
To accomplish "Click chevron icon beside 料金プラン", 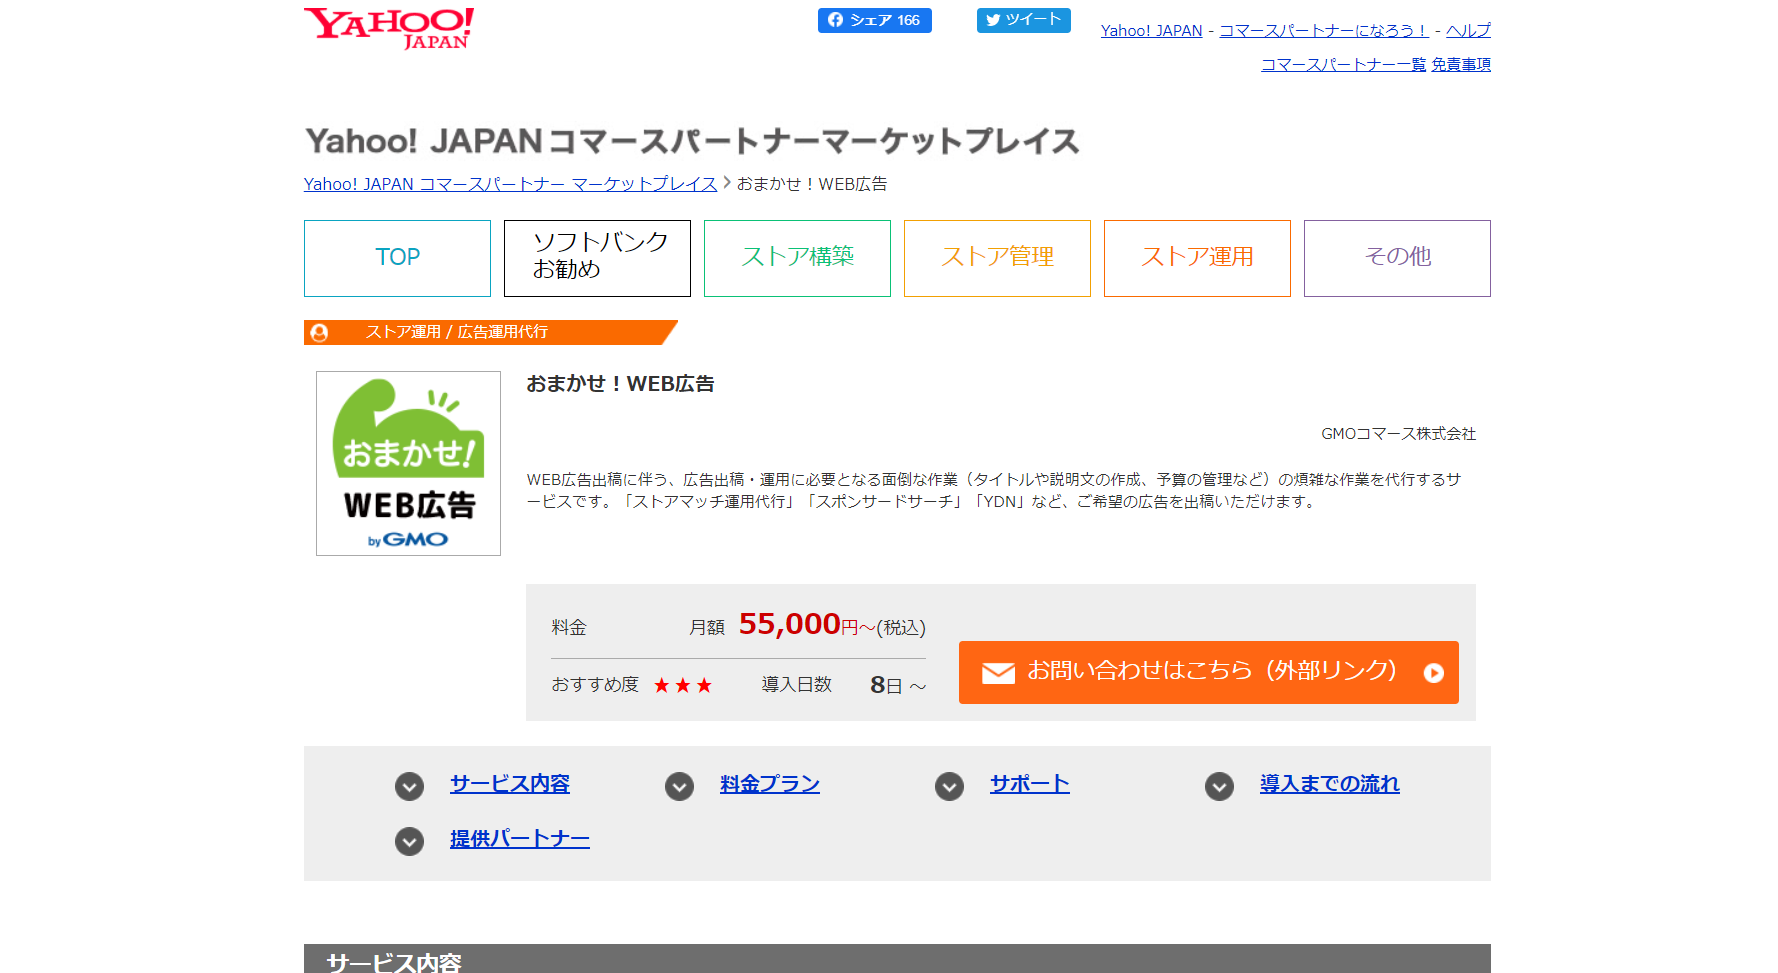I will pos(679,787).
